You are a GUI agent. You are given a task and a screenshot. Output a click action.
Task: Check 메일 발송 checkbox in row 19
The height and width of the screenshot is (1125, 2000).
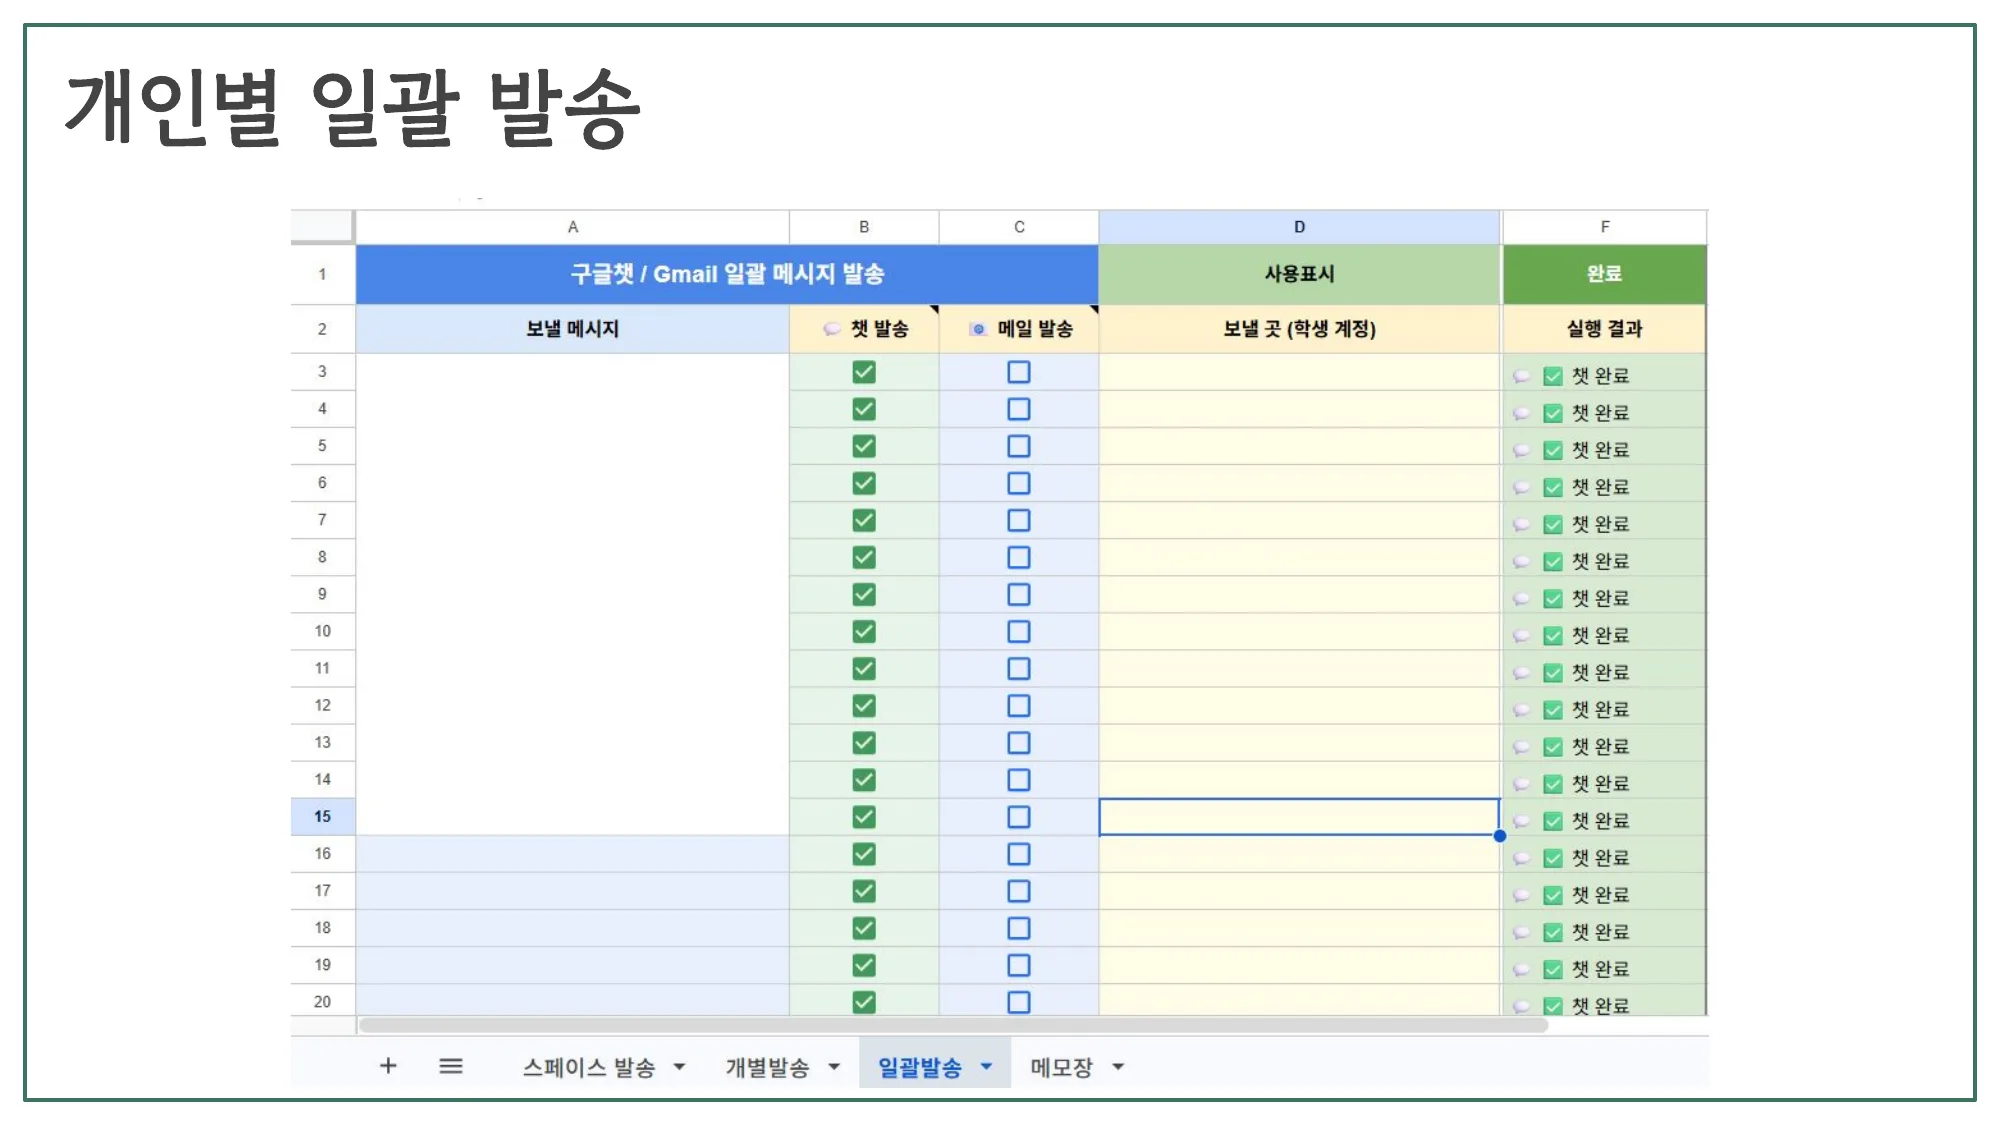click(1019, 965)
